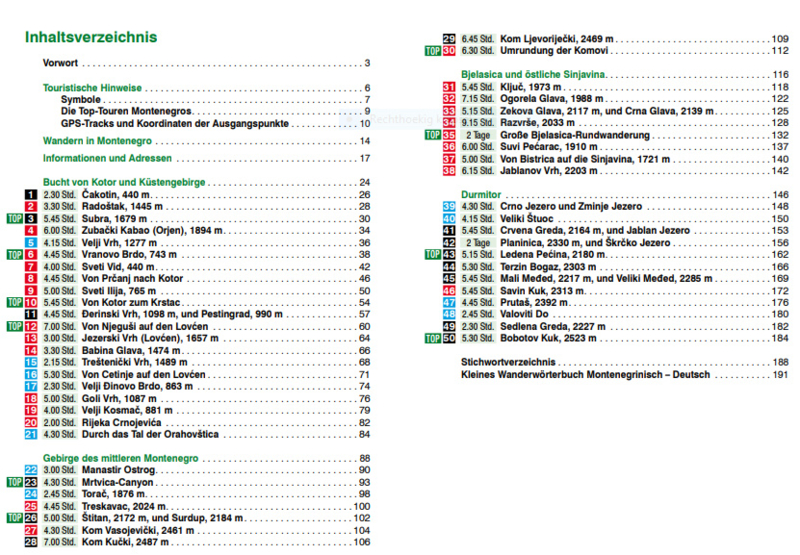800x555 pixels.
Task: Open 'Ogorela Glava, 1988 m' entry
Action: pyautogui.click(x=552, y=98)
